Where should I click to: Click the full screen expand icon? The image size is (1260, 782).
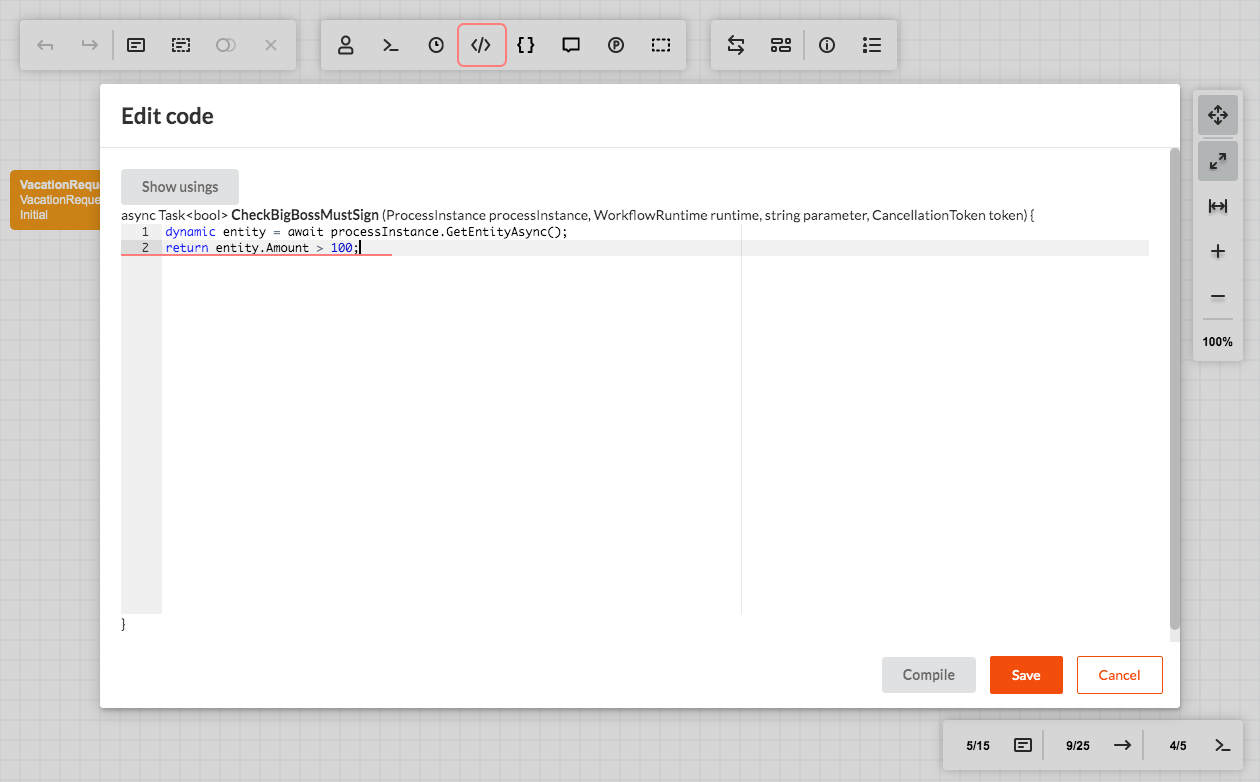tap(1218, 161)
